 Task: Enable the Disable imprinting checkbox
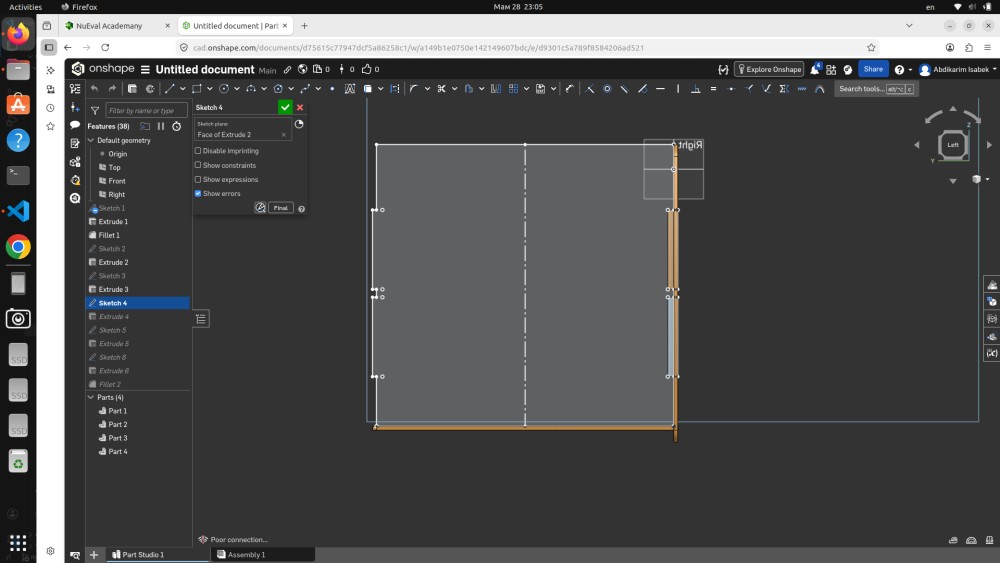pyautogui.click(x=198, y=151)
